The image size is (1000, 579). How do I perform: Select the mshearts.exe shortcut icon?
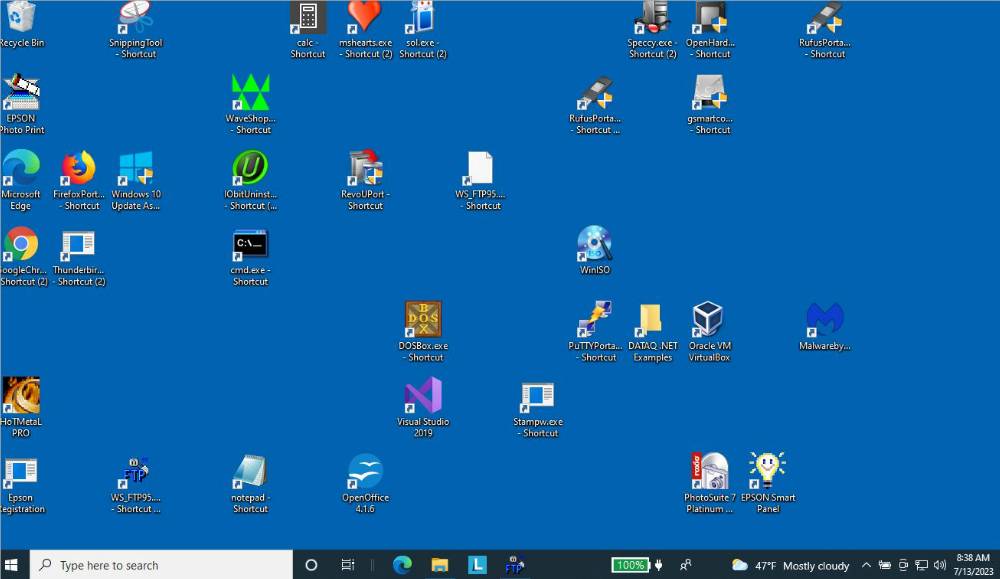pos(365,29)
